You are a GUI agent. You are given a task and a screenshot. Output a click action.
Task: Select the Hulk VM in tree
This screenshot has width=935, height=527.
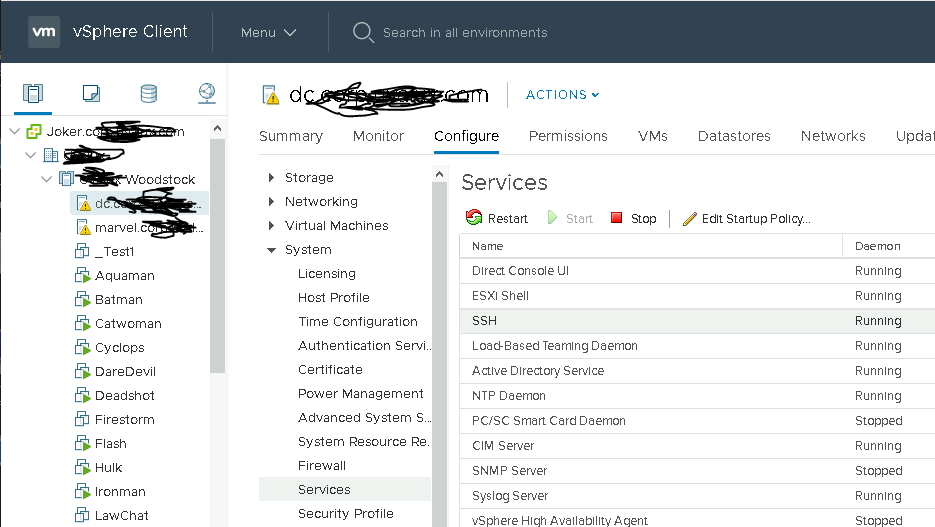click(109, 467)
